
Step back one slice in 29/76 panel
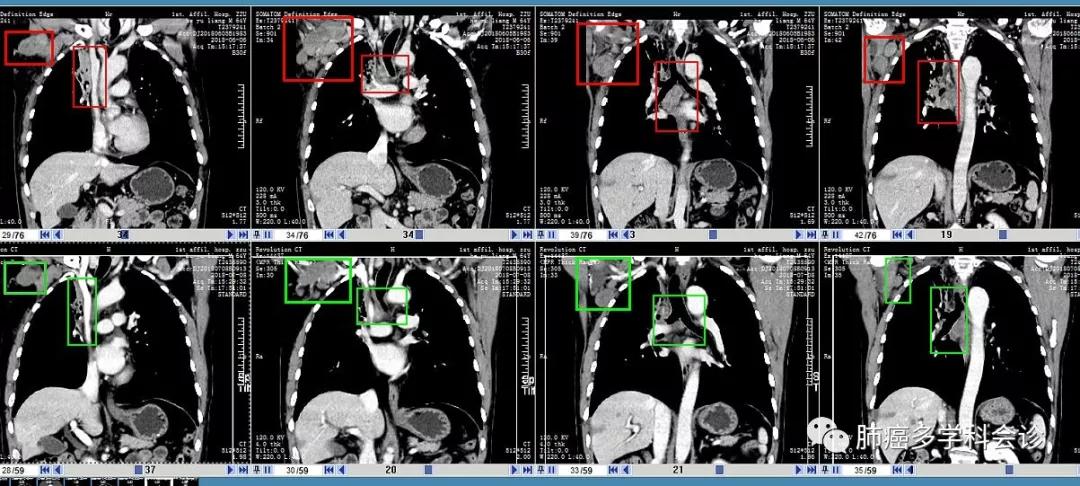pos(58,235)
